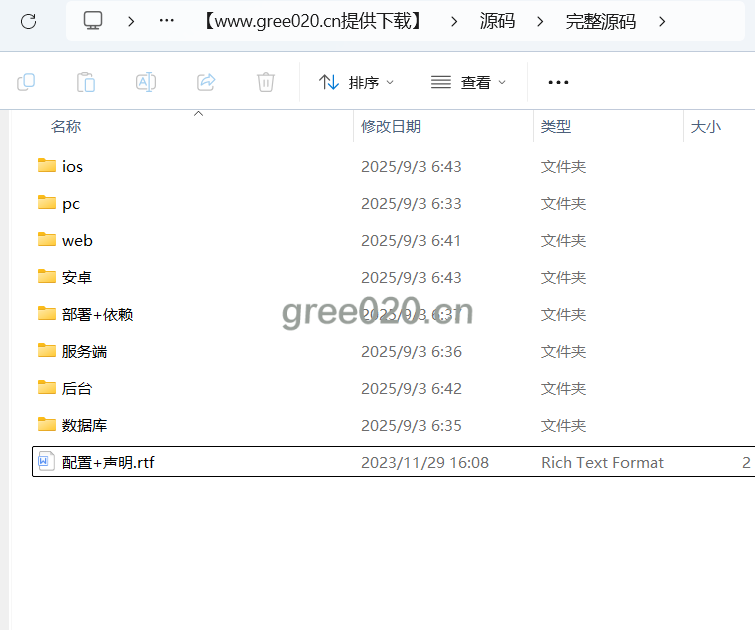Click the Share toolbar icon
The width and height of the screenshot is (755, 630).
[x=206, y=82]
